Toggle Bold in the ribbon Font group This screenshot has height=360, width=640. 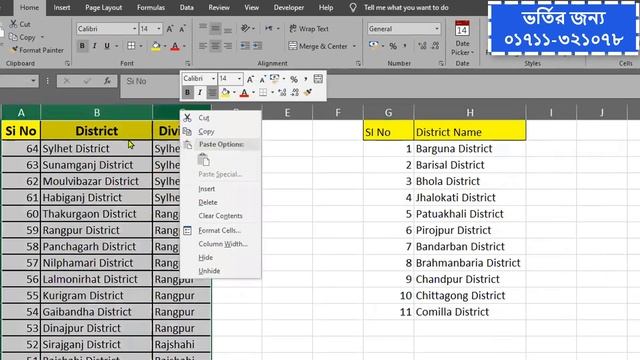[82, 46]
